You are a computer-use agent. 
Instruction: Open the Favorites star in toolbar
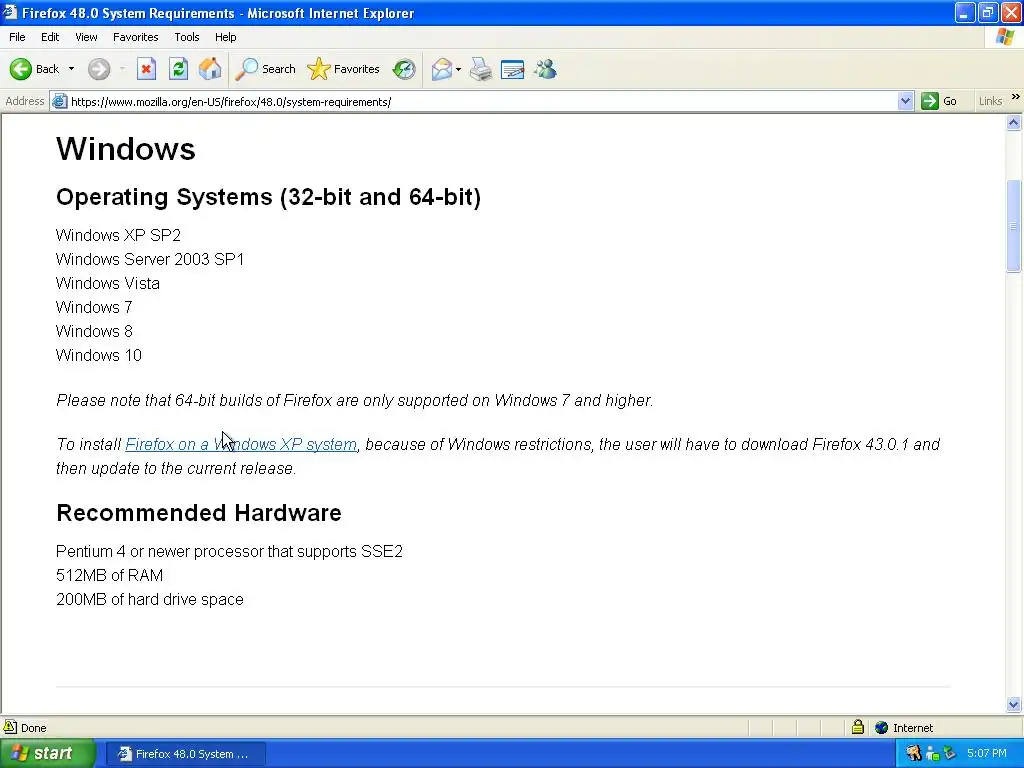click(344, 69)
